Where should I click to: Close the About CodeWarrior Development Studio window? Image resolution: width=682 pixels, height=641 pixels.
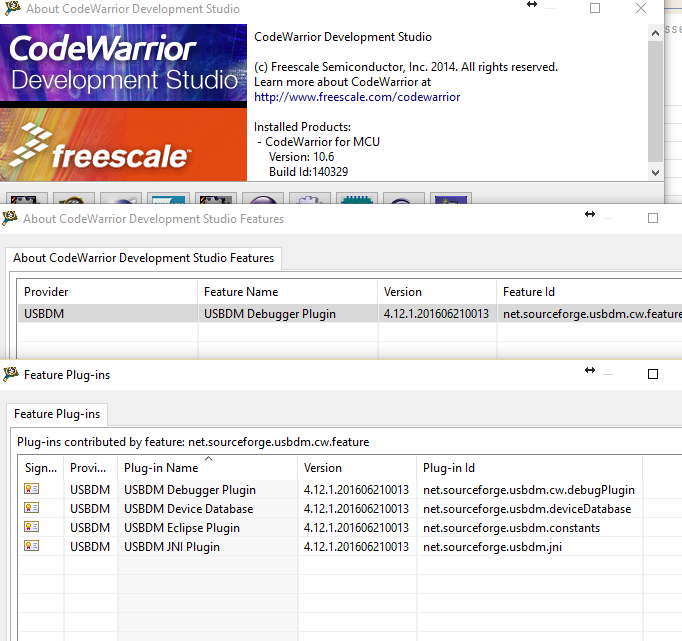[641, 8]
